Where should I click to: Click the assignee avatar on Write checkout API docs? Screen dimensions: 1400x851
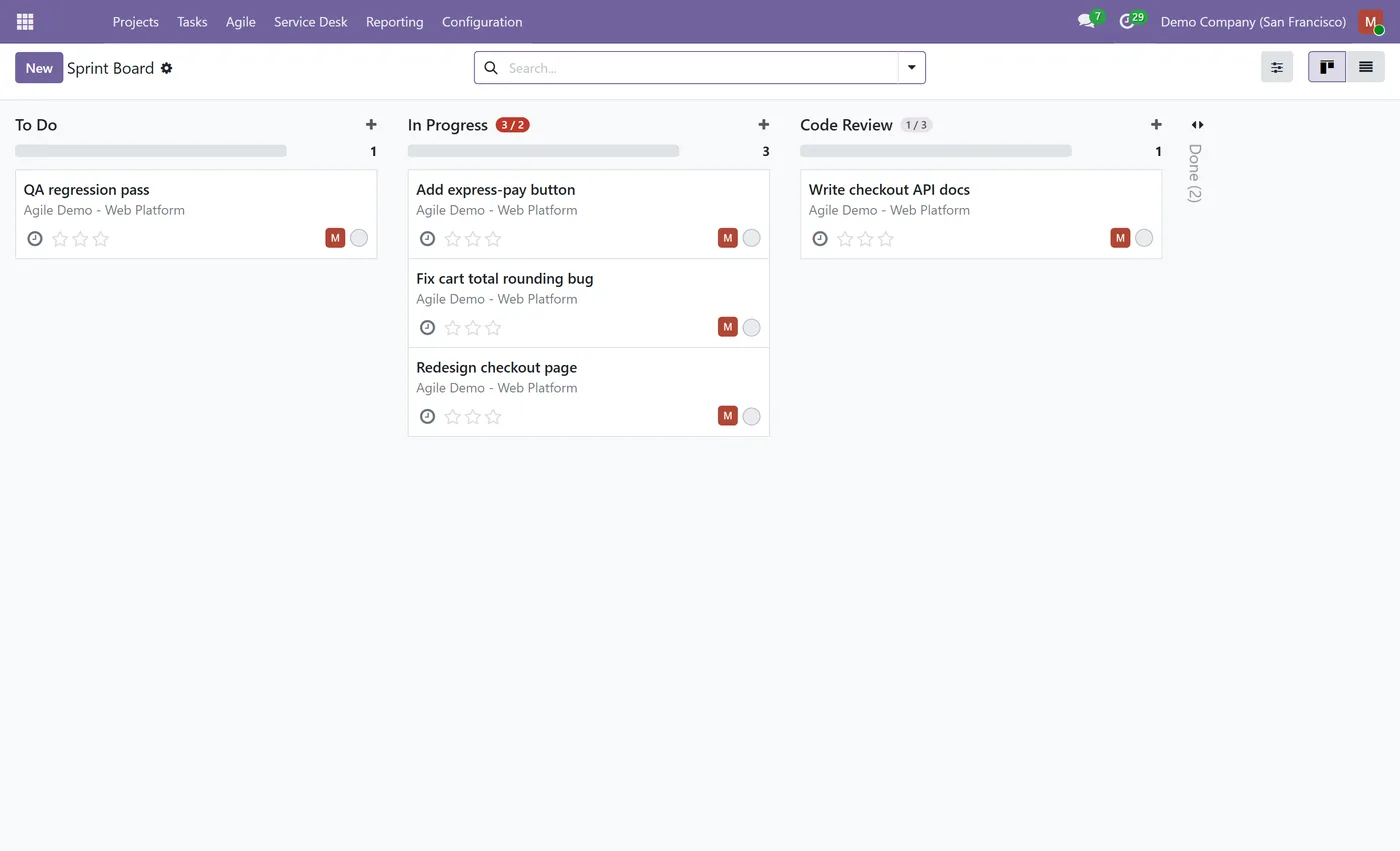1120,238
